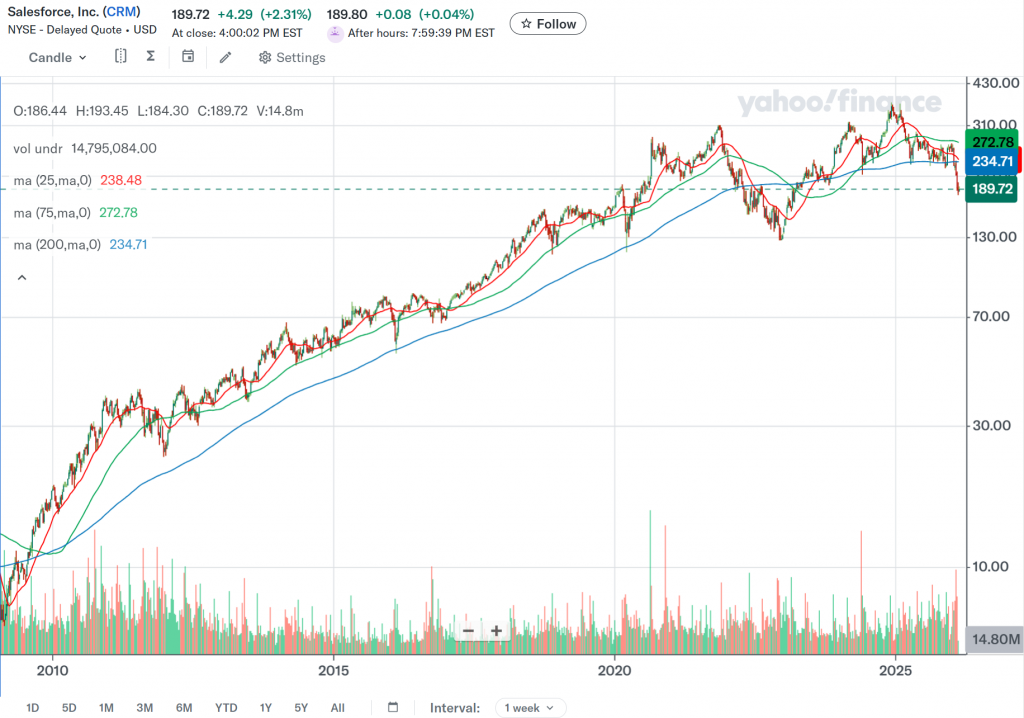The width and height of the screenshot is (1024, 718).
Task: Select the pencil drawing tool
Action: point(226,57)
